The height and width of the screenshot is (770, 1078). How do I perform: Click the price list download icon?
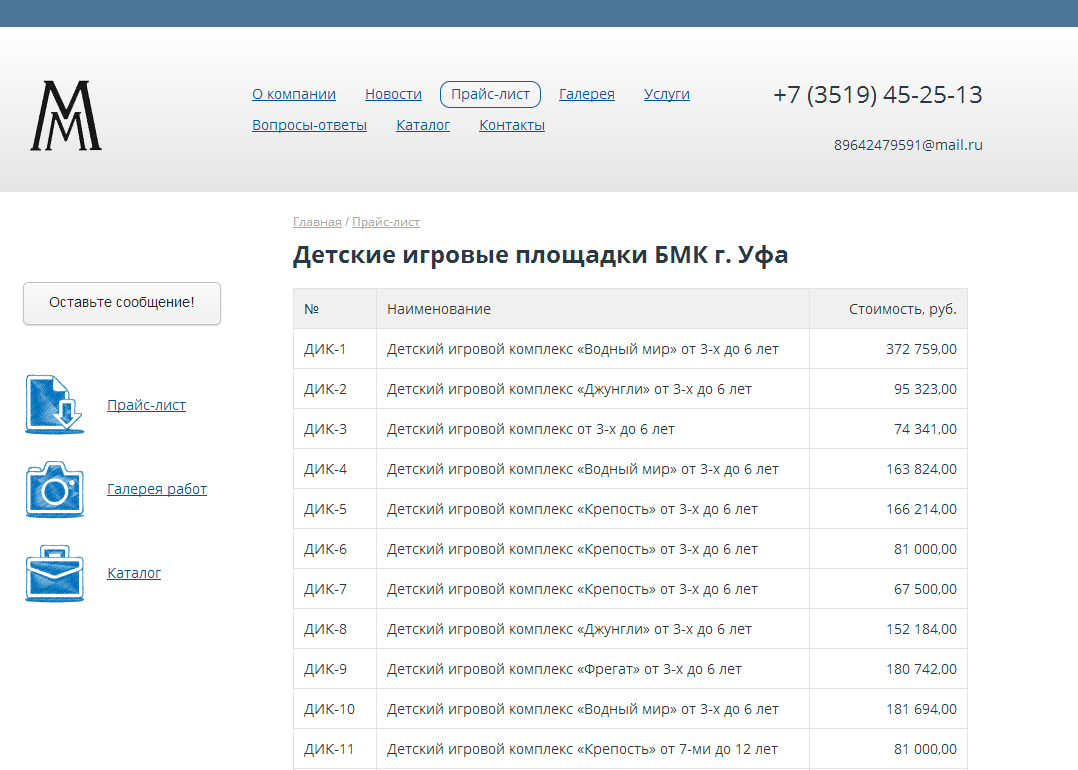coord(54,404)
